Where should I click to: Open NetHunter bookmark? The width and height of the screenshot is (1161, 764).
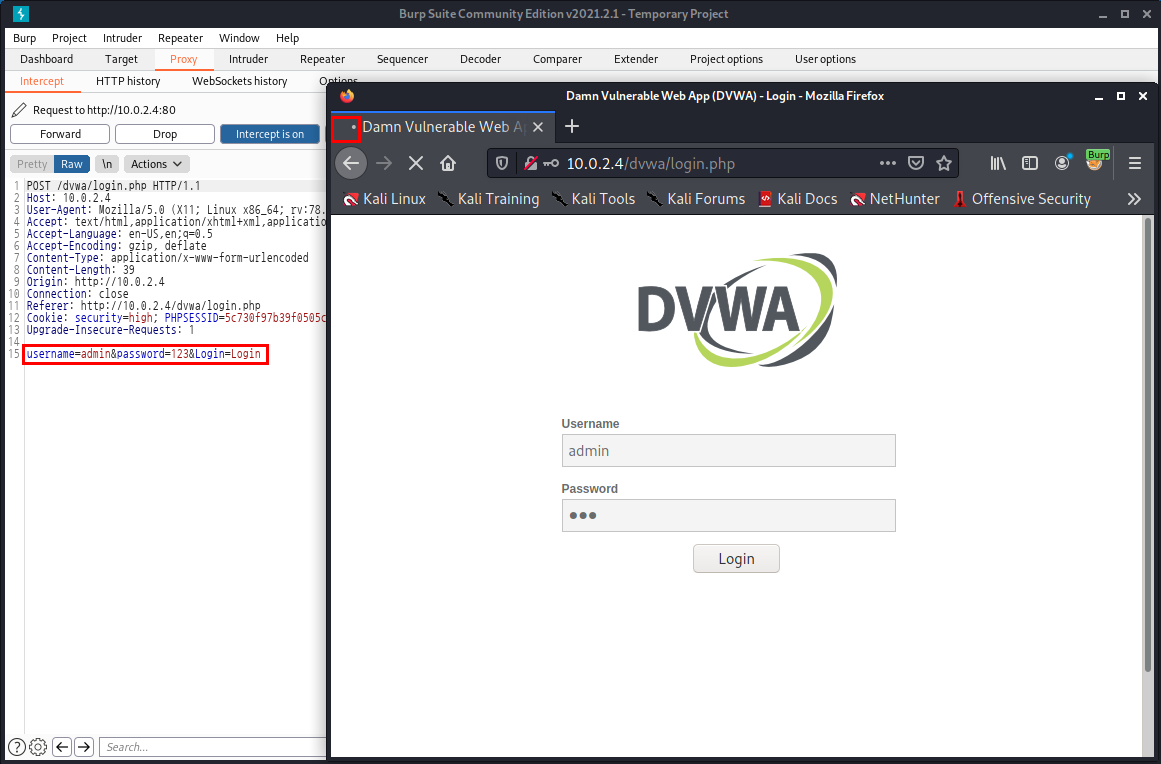click(895, 198)
